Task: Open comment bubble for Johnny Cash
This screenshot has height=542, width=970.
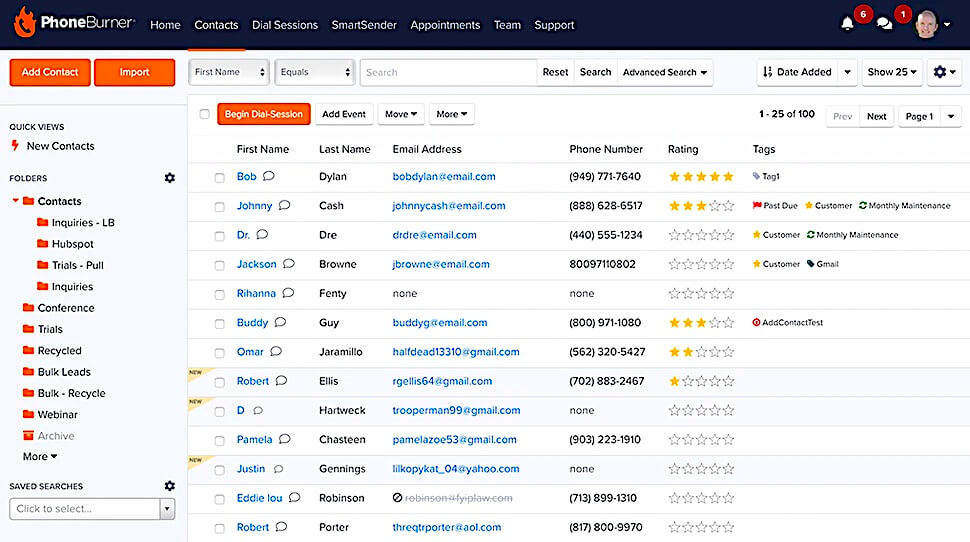Action: (x=285, y=205)
